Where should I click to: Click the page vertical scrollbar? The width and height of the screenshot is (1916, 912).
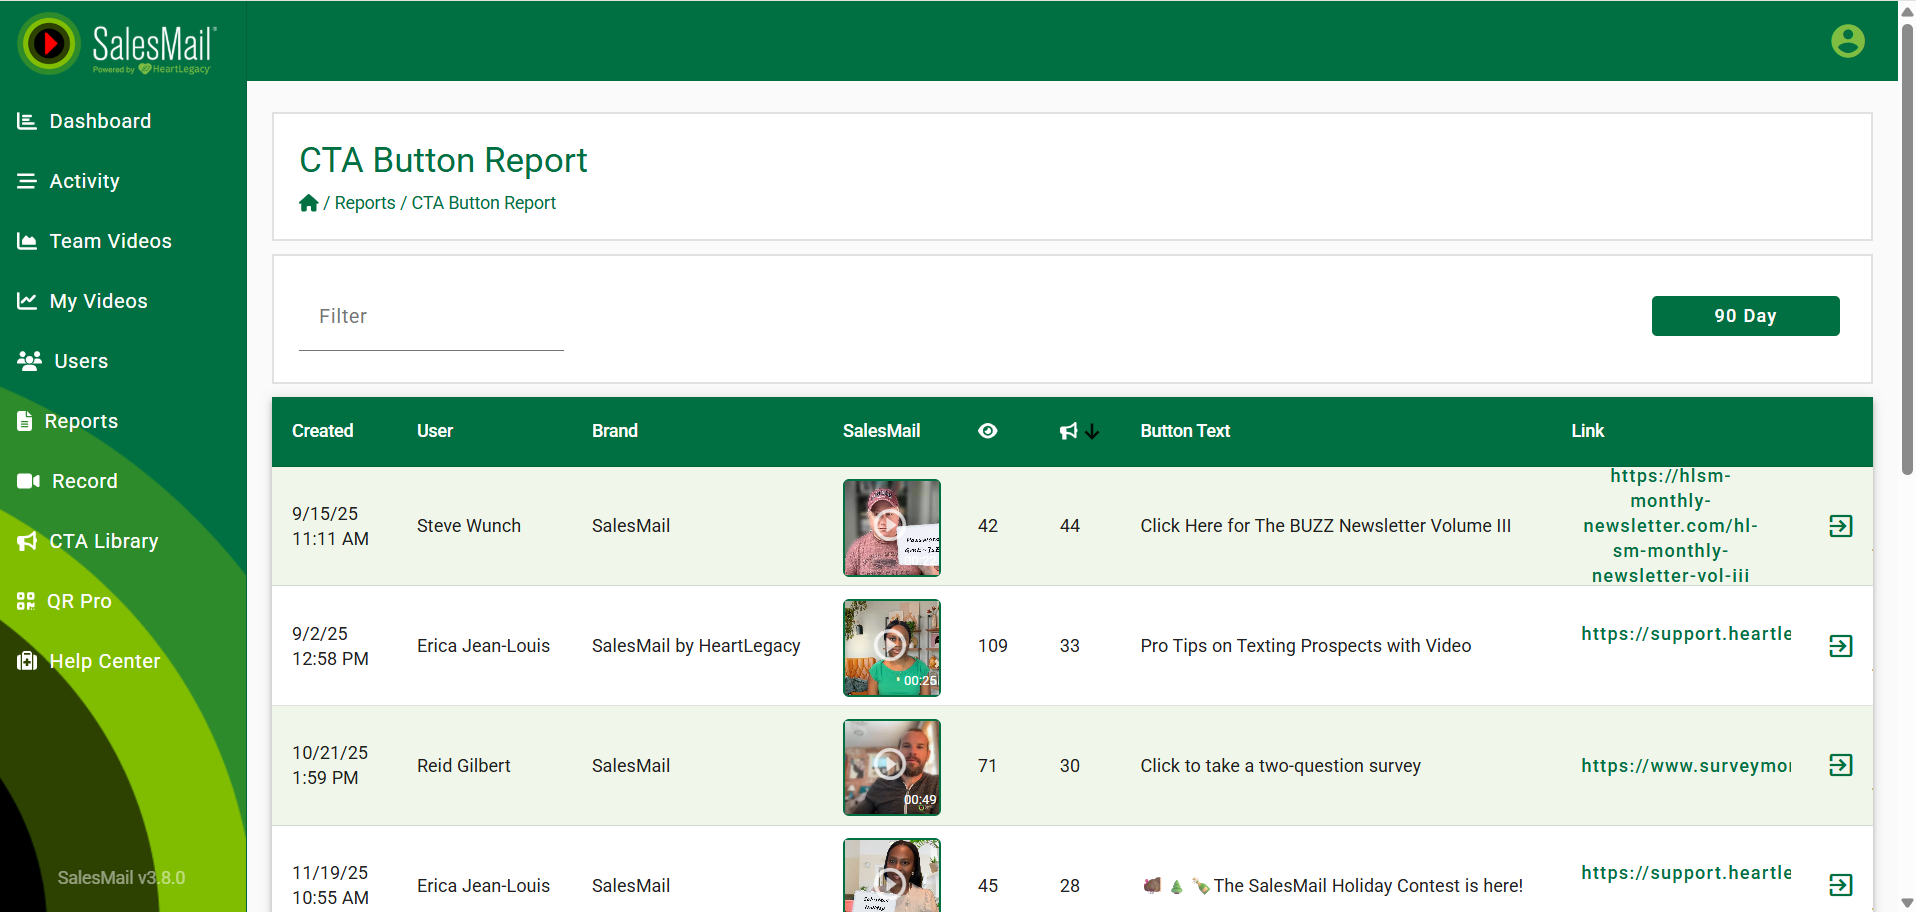pos(1906,250)
